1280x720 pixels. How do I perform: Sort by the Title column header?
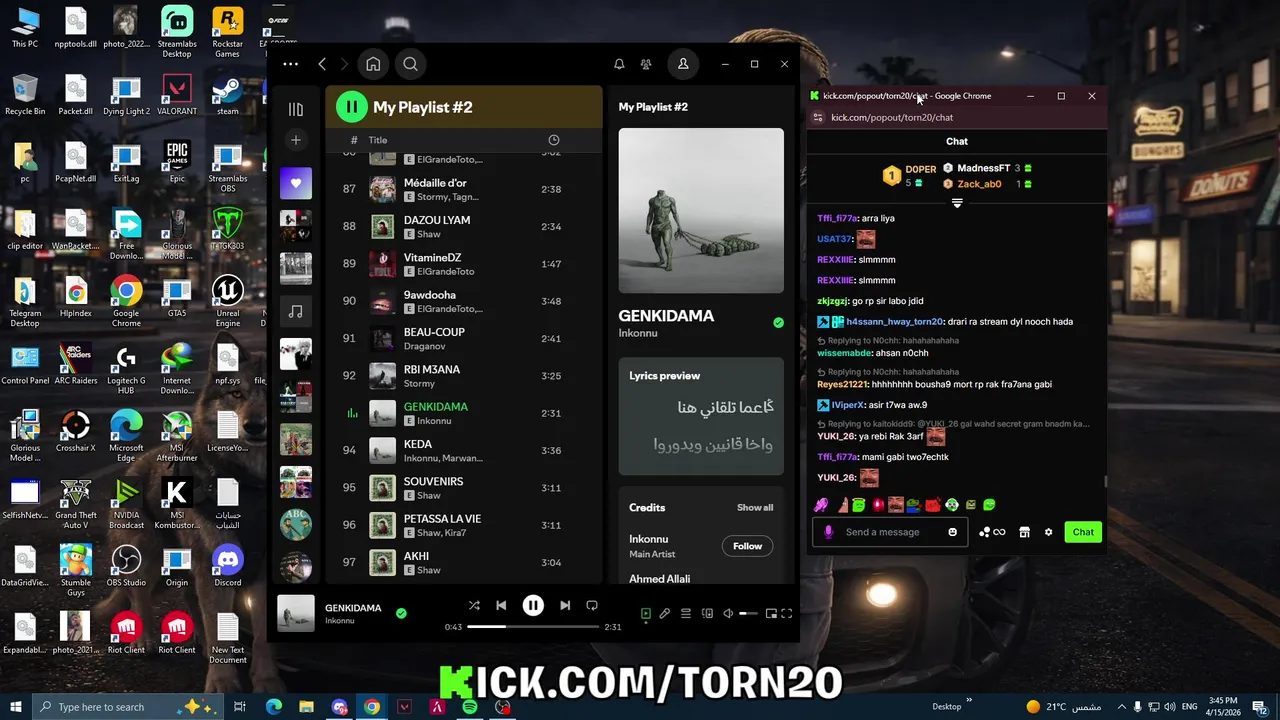point(378,140)
